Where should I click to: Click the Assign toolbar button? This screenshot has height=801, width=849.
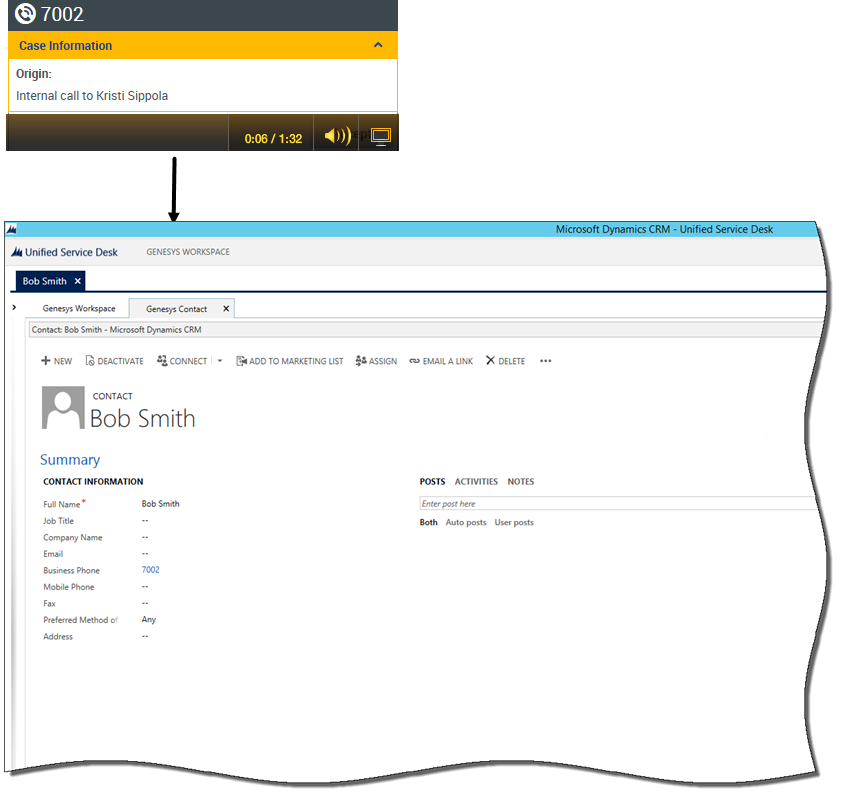click(x=376, y=361)
